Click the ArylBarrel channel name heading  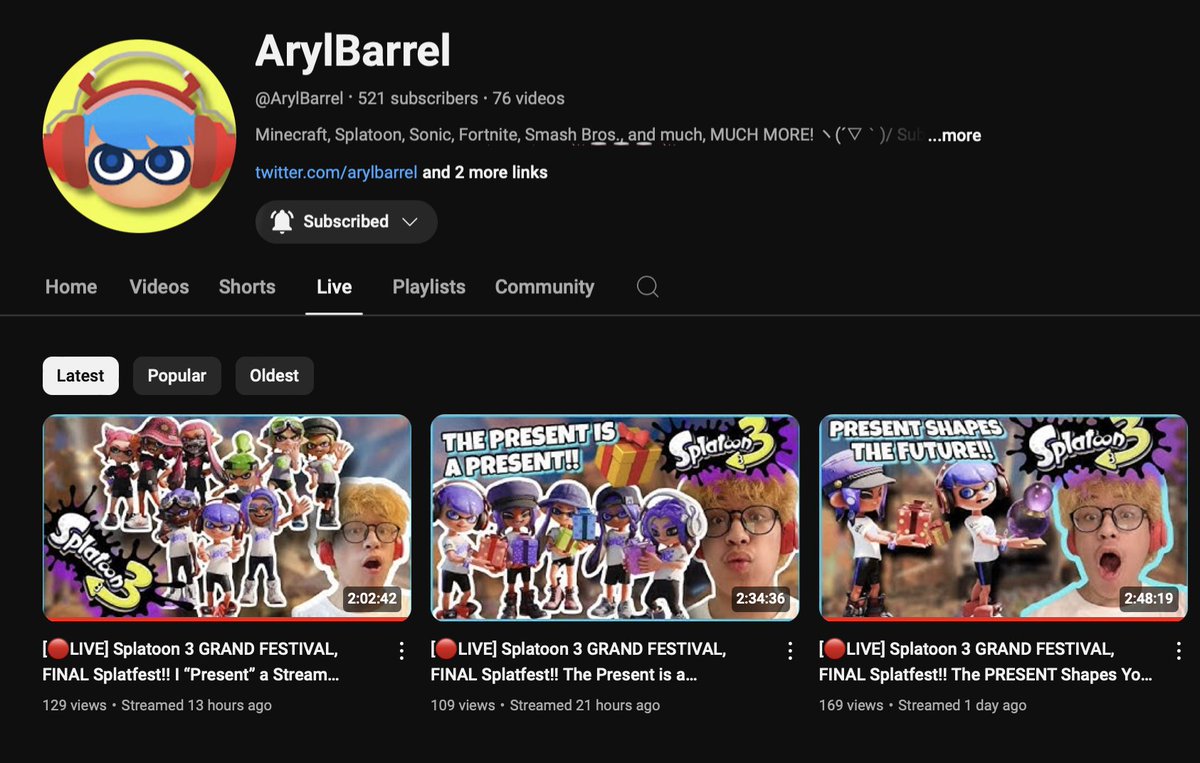pyautogui.click(x=353, y=51)
